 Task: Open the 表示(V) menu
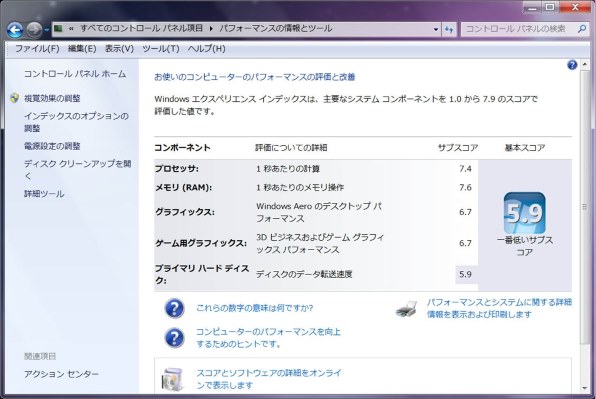click(x=119, y=49)
